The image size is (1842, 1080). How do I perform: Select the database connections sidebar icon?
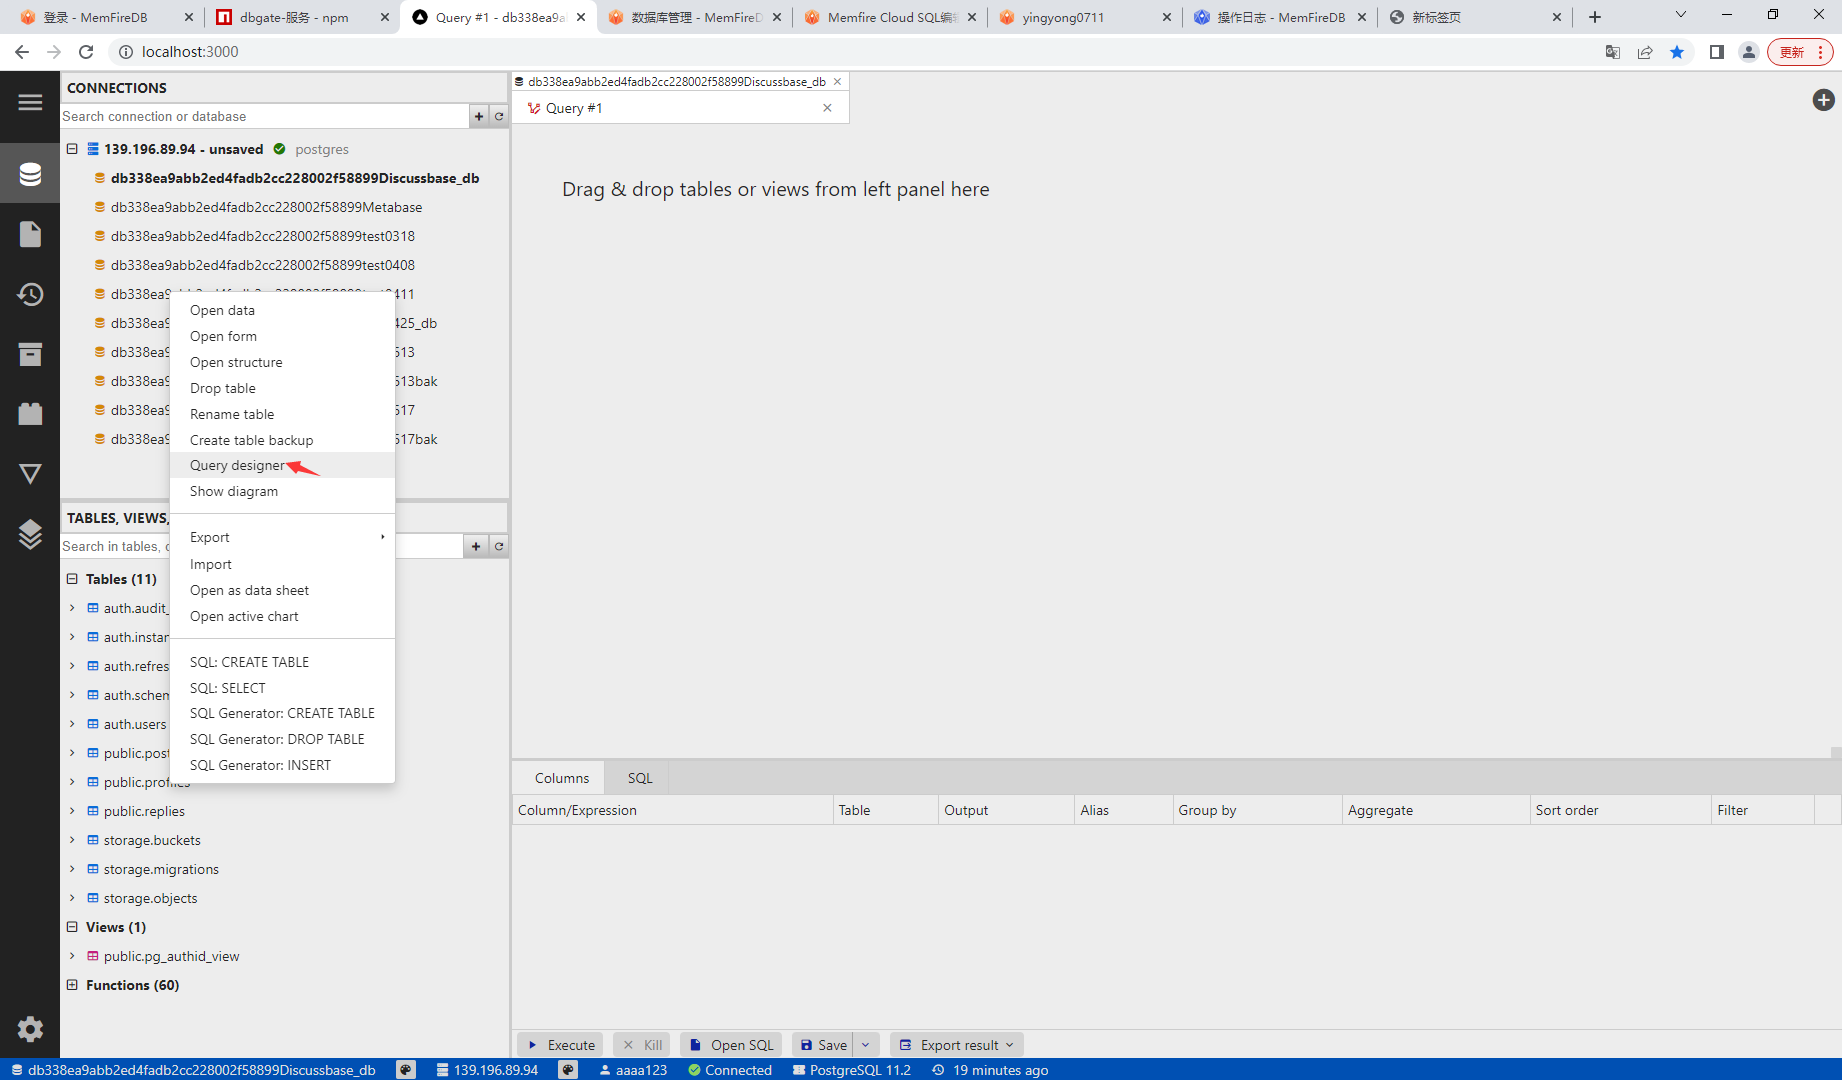30,174
